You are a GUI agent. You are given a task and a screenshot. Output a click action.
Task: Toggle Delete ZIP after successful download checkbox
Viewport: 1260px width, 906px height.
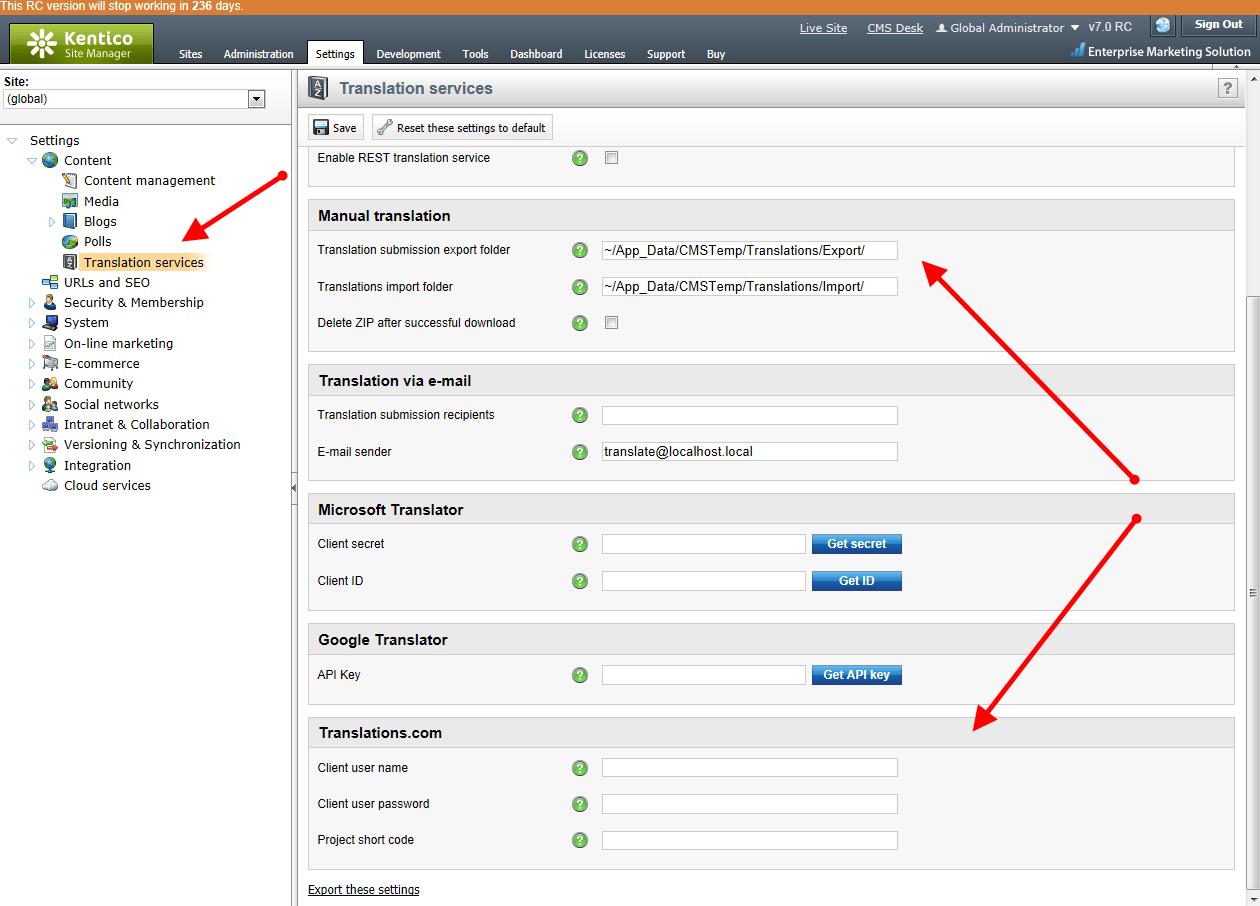(612, 323)
